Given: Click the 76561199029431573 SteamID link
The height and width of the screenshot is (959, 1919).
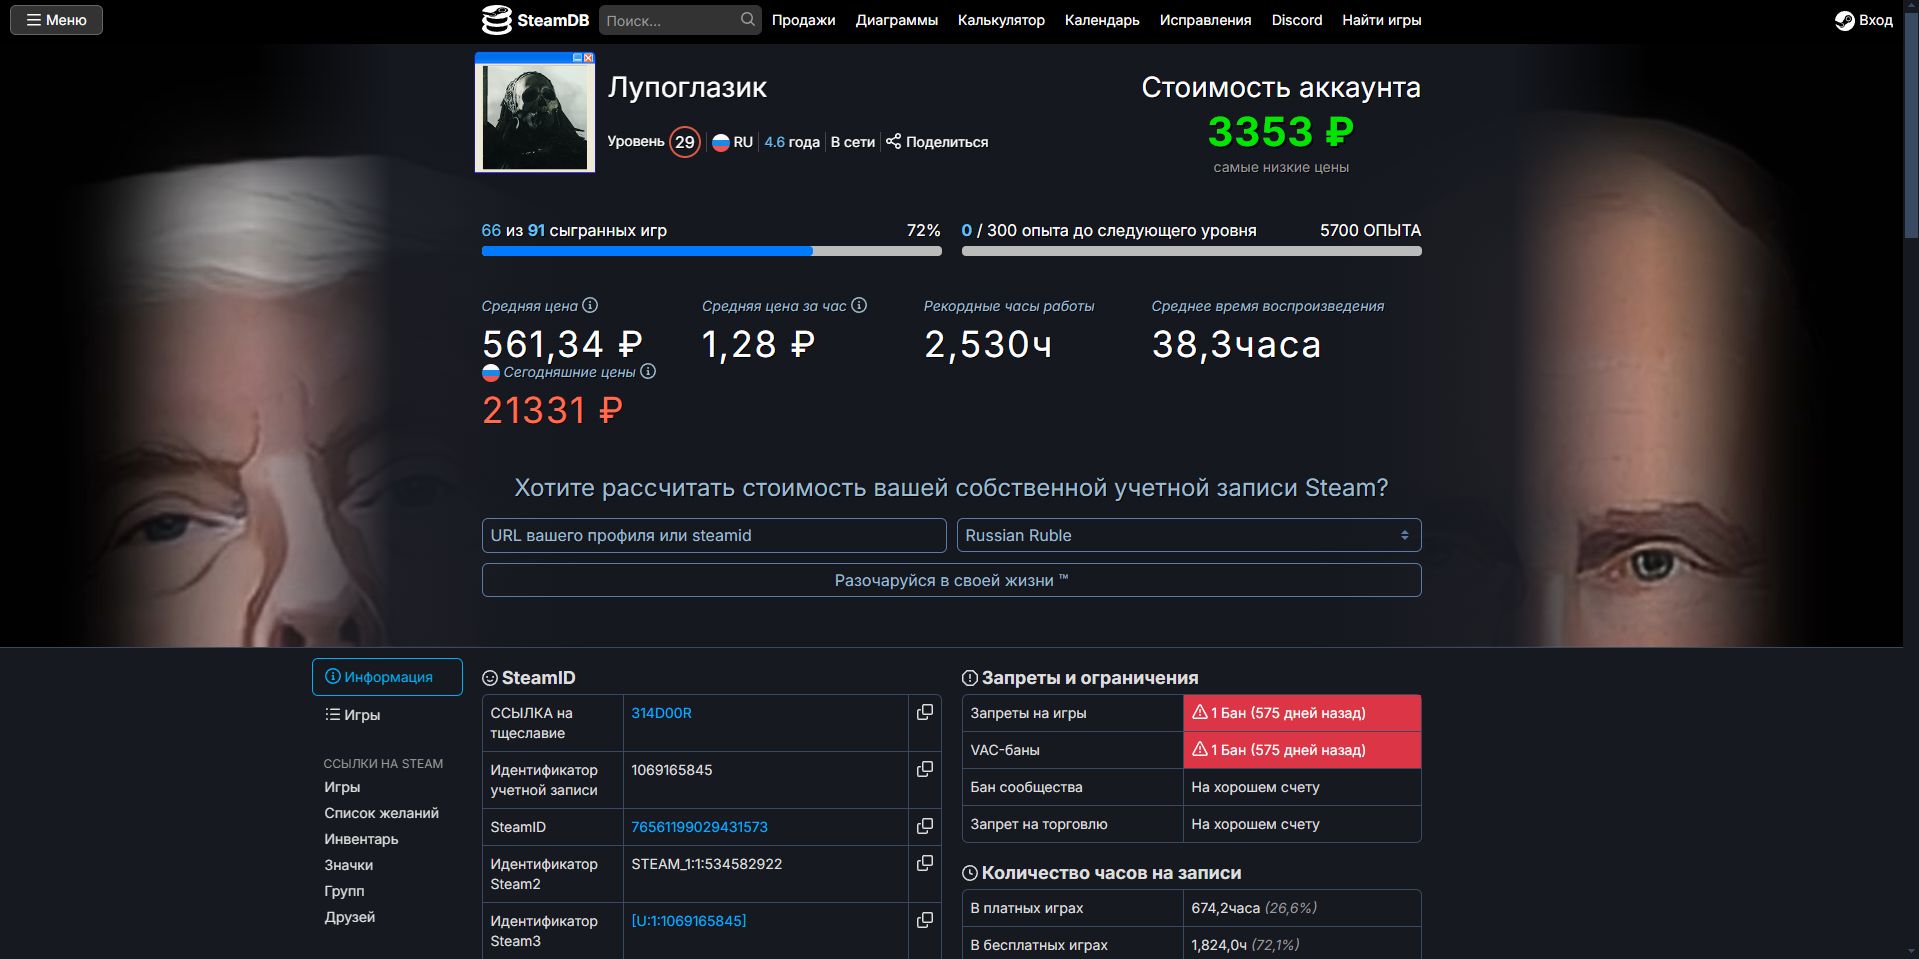Looking at the screenshot, I should (699, 827).
